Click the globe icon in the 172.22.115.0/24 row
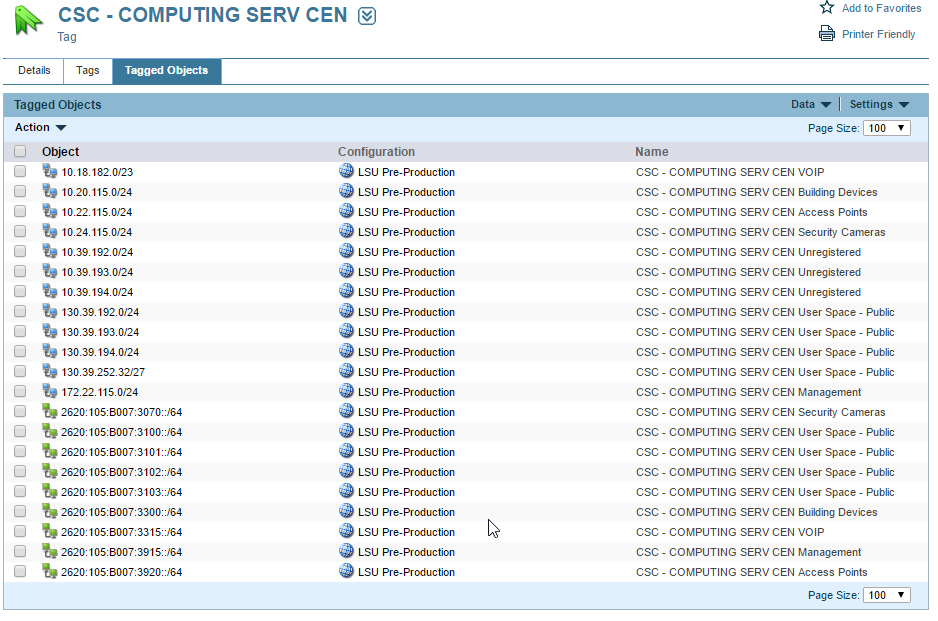This screenshot has height=621, width=938. pos(346,391)
